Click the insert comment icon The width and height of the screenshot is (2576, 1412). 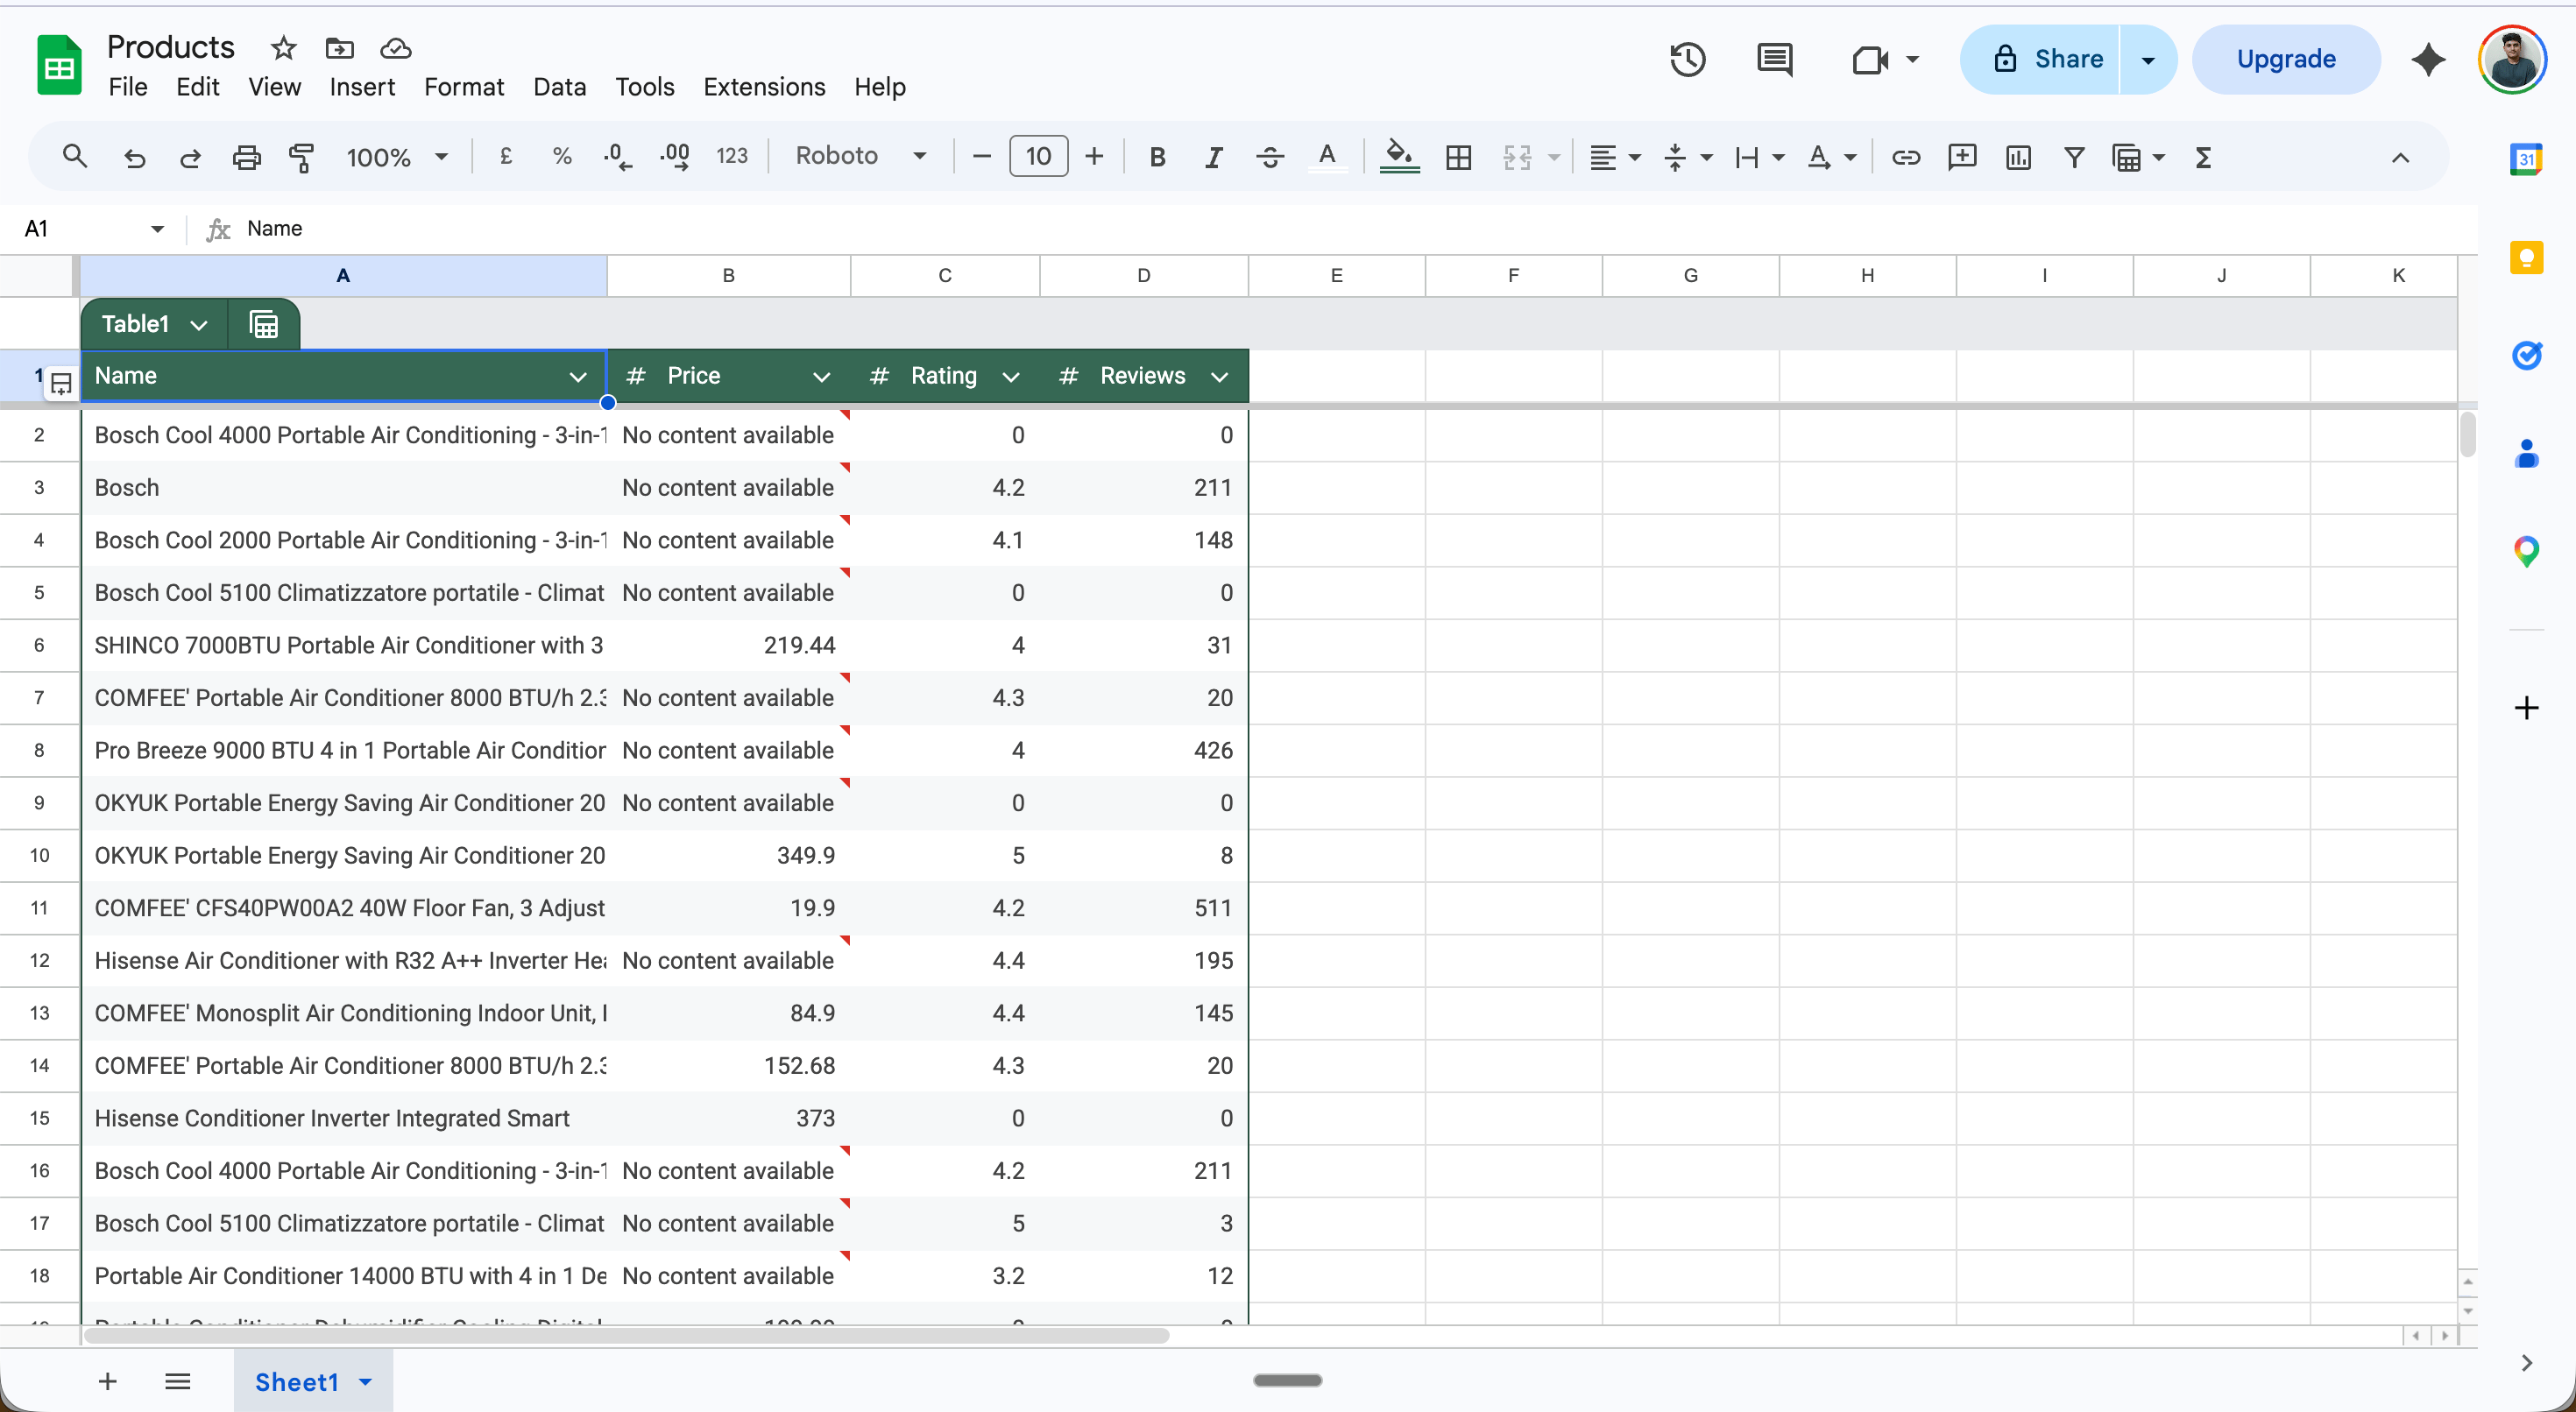[x=1962, y=157]
